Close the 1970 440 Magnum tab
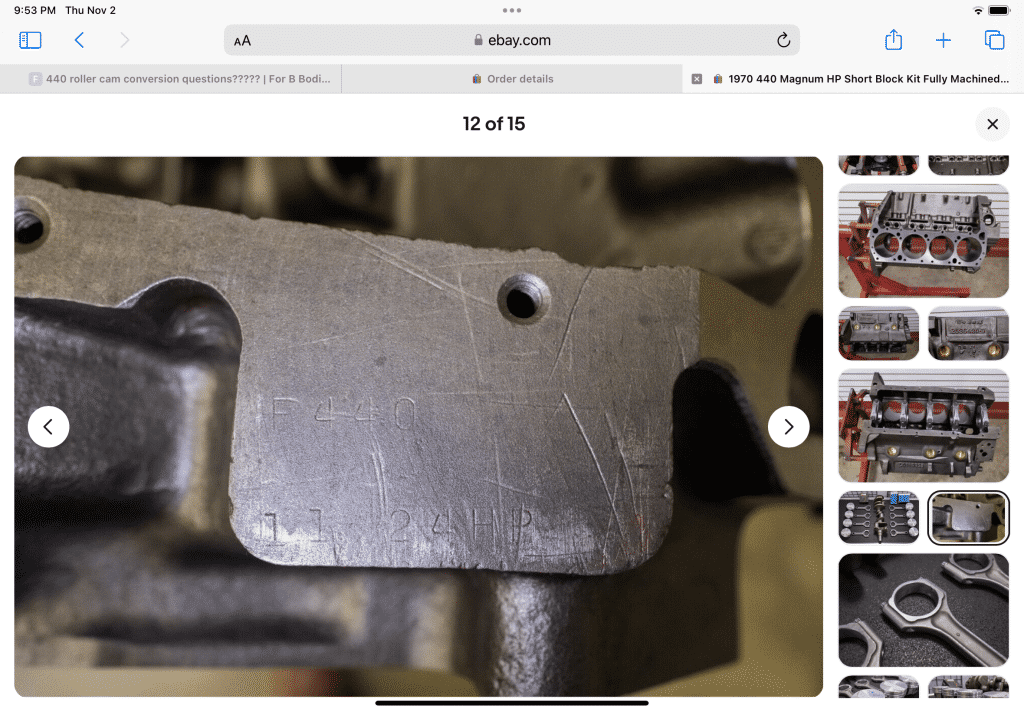Image resolution: width=1024 pixels, height=712 pixels. (x=697, y=79)
